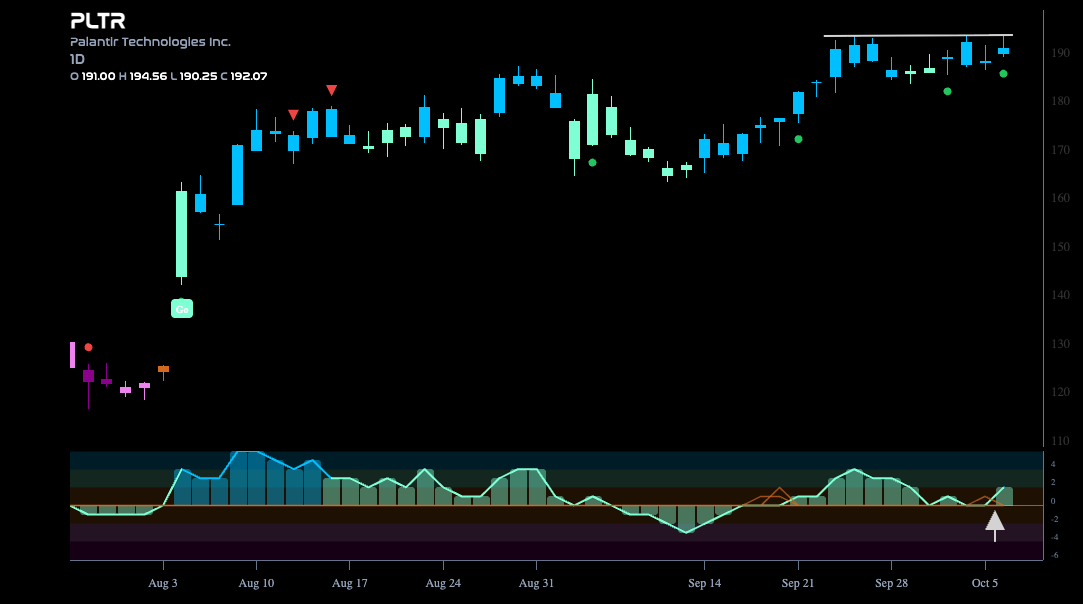Click the Aug 10 date label
The height and width of the screenshot is (604, 1083).
pos(256,583)
